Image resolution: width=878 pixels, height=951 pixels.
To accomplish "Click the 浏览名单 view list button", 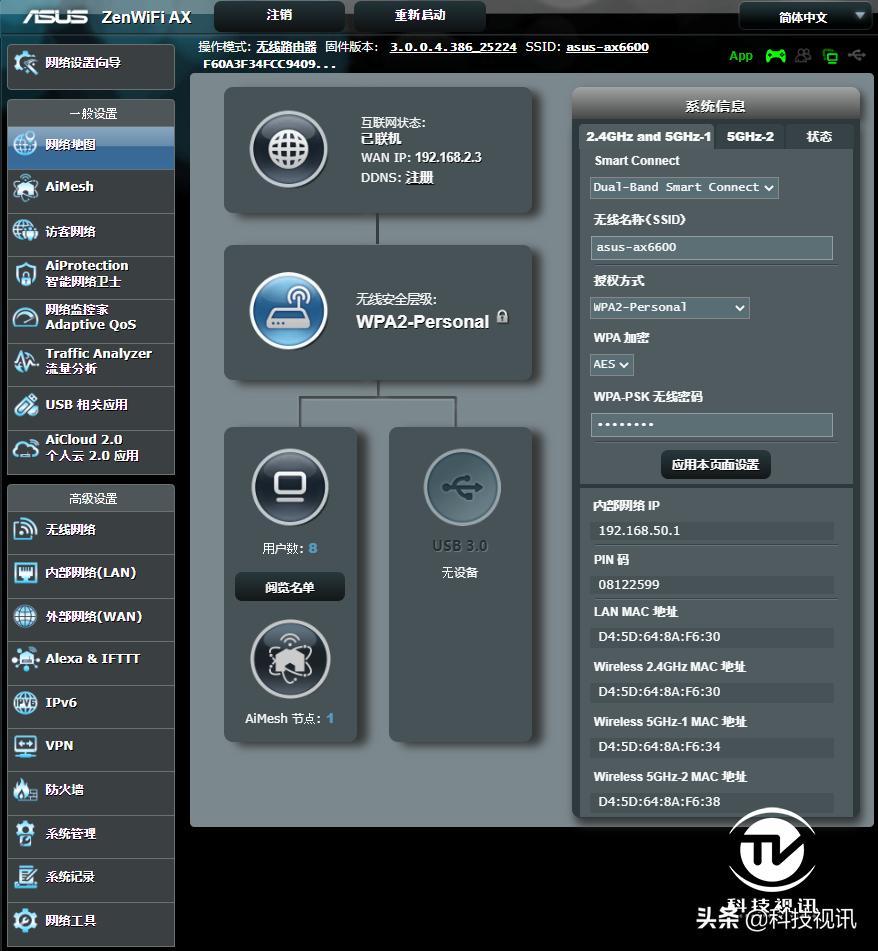I will click(x=290, y=587).
